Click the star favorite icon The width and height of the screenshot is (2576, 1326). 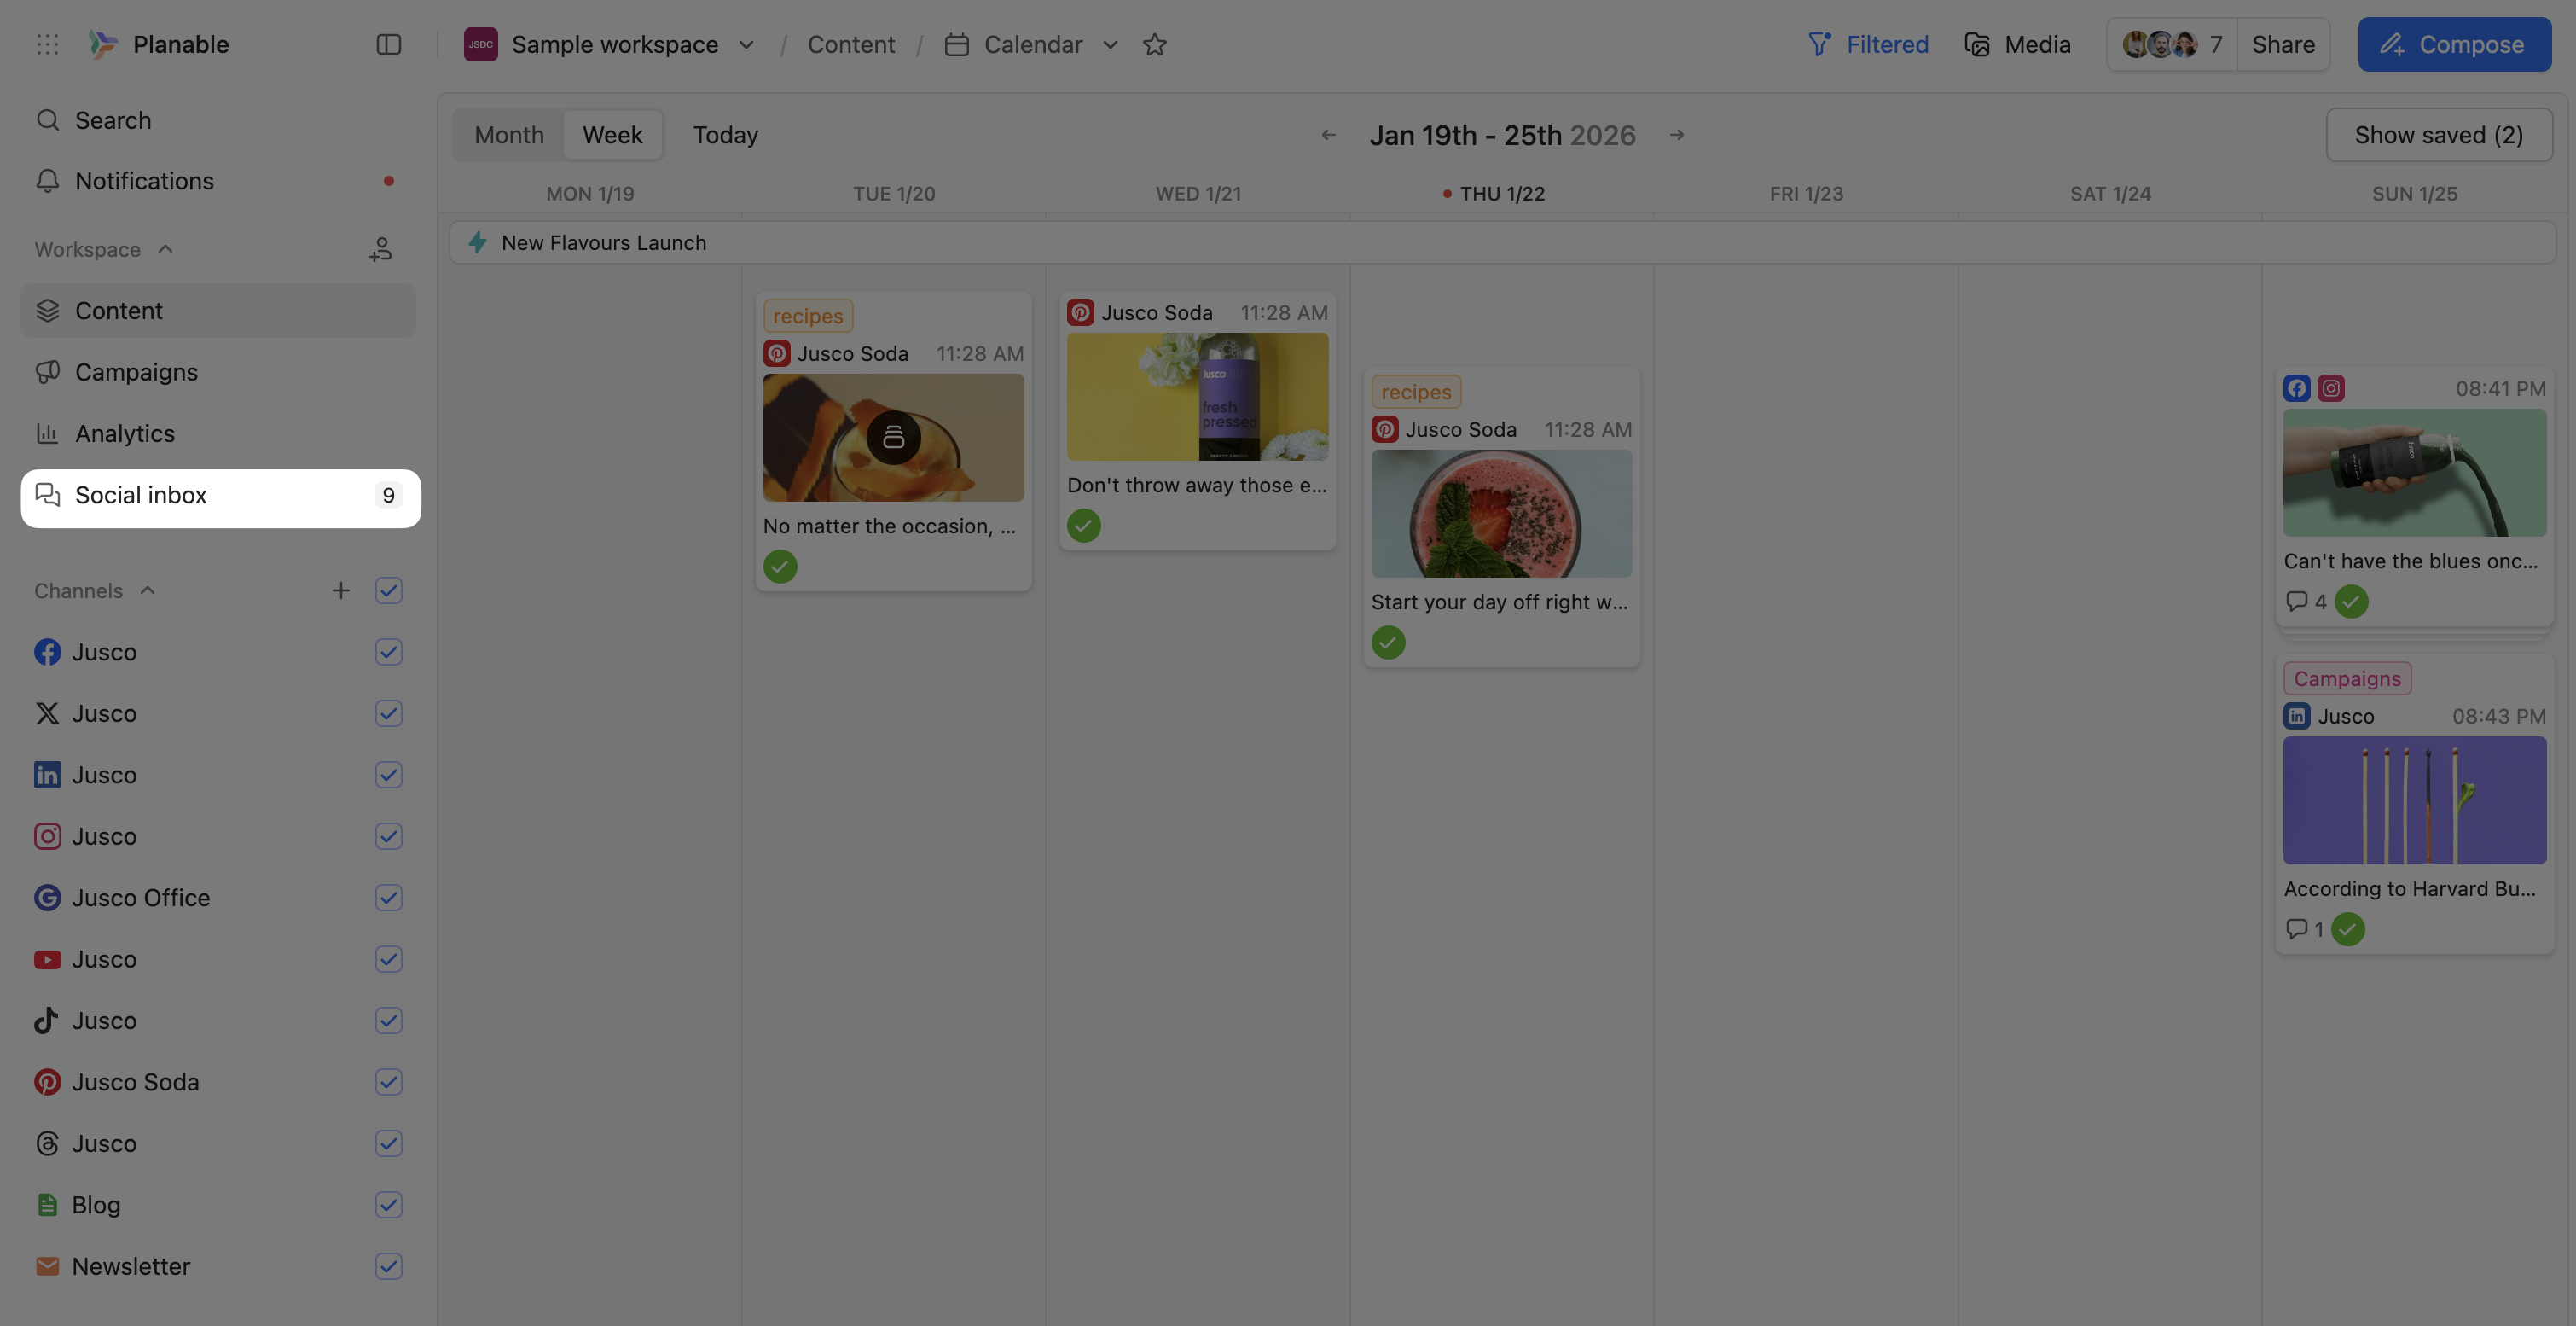coord(1154,44)
